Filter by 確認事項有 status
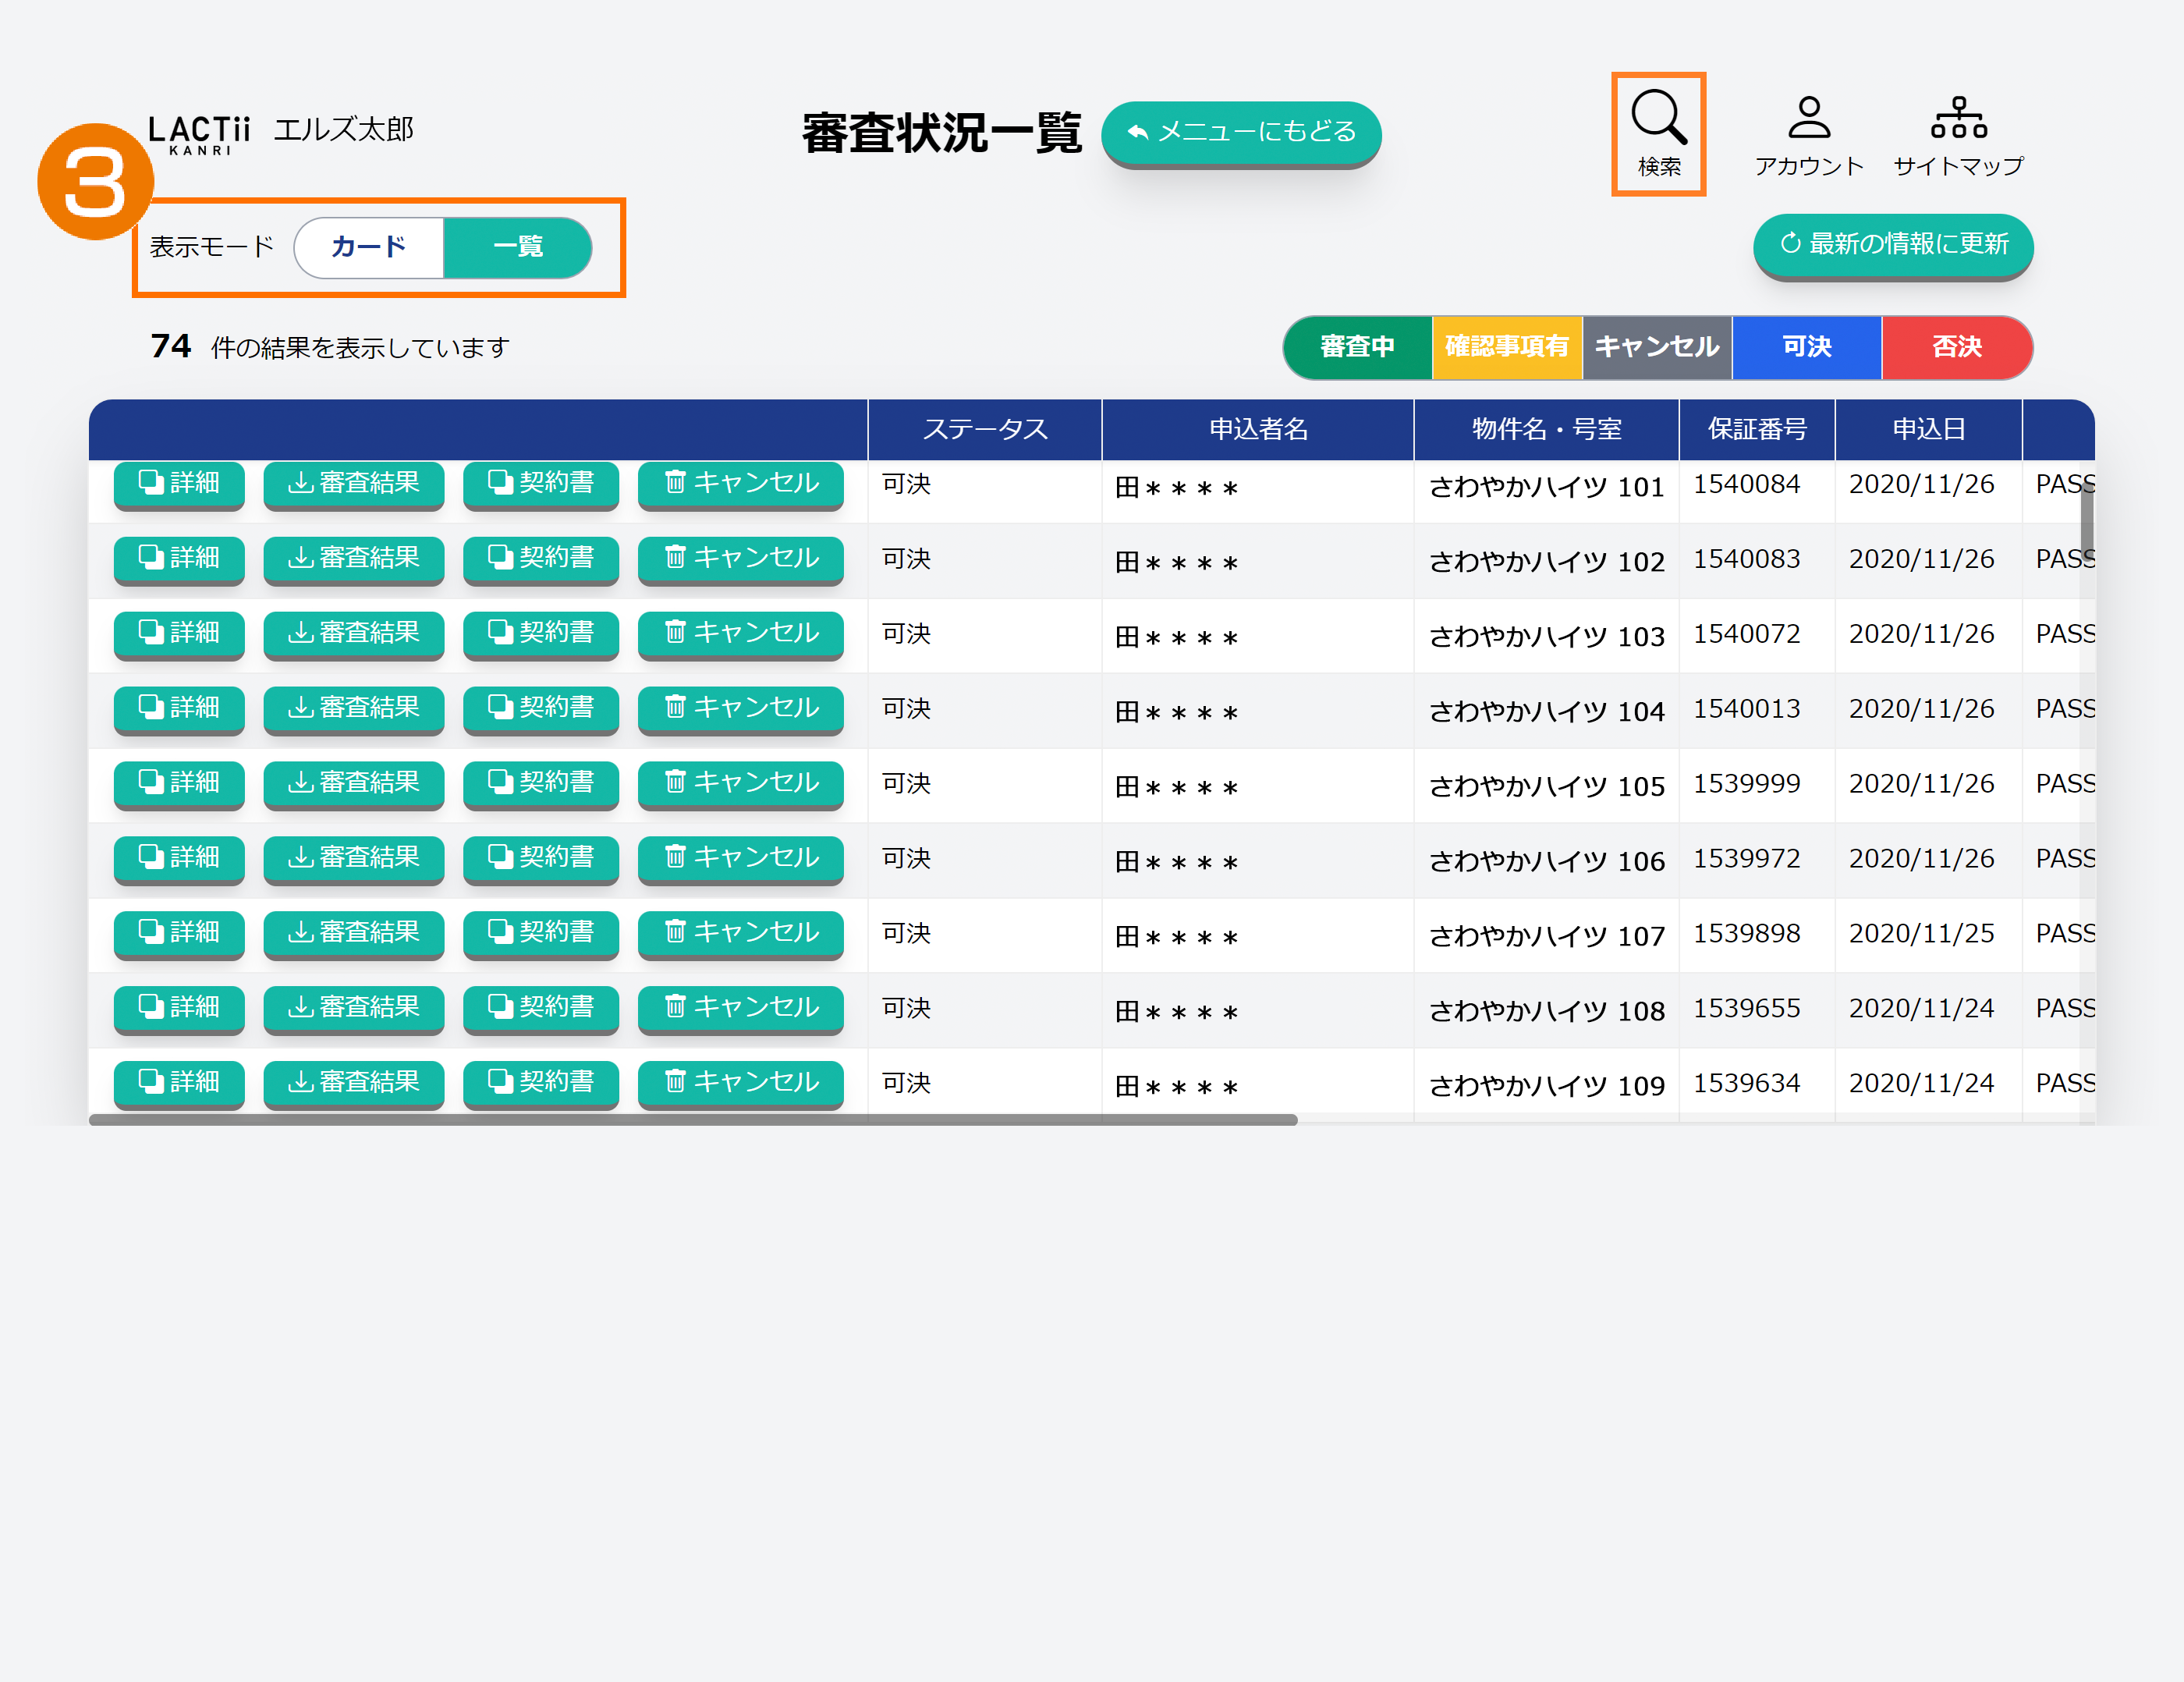This screenshot has width=2184, height=1682. pos(1506,347)
